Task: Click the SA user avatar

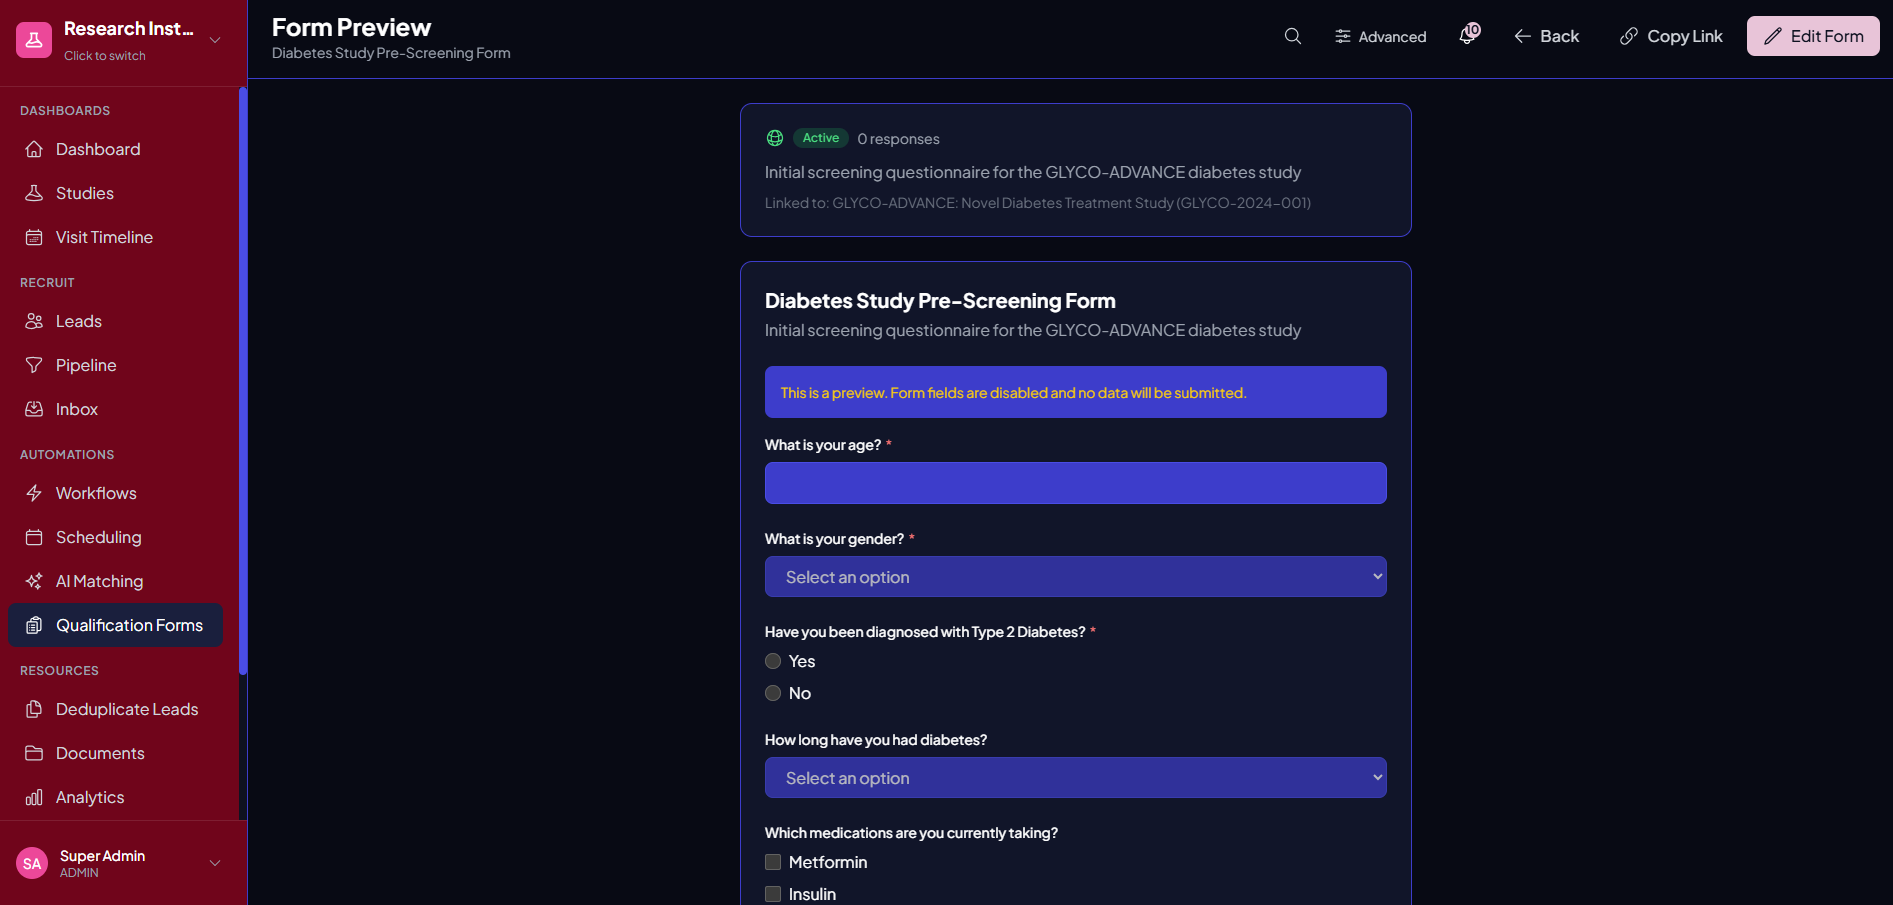Action: [x=32, y=863]
